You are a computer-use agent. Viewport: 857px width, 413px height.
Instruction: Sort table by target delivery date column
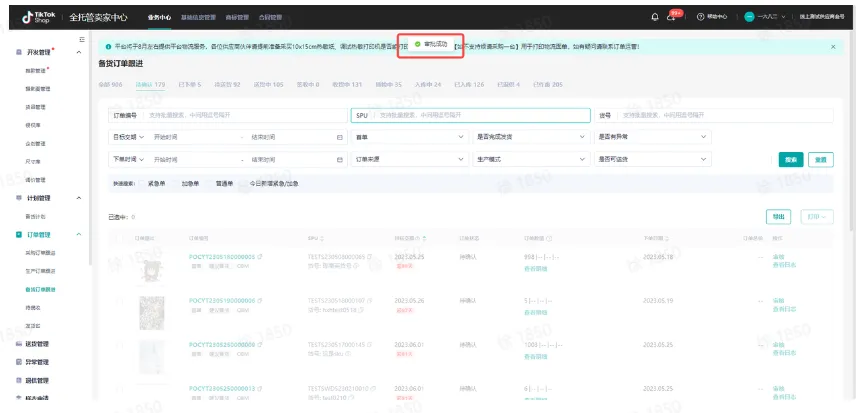[424, 239]
